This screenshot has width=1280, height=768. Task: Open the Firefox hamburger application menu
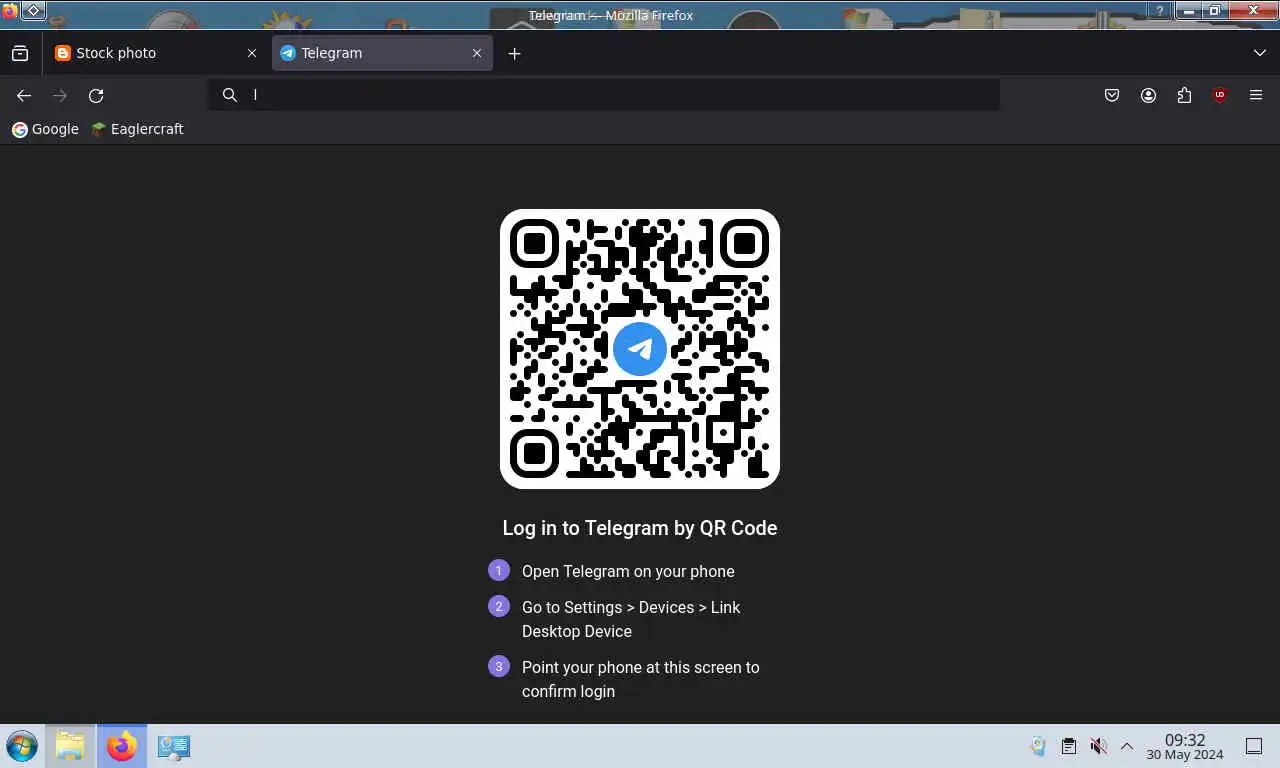coord(1256,95)
